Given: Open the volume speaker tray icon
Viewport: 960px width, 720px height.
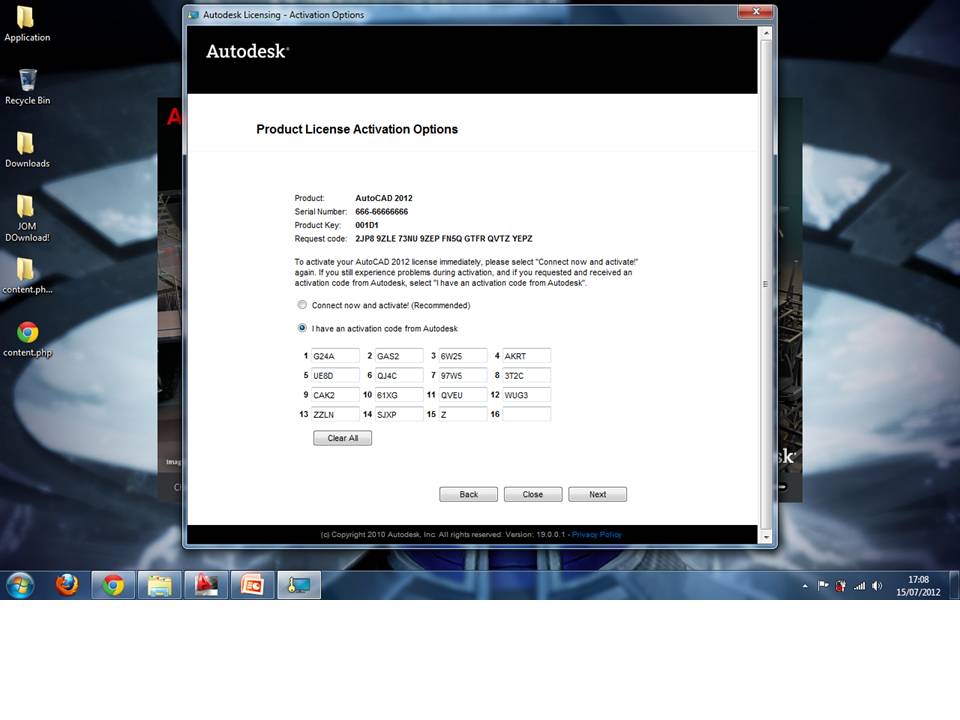Looking at the screenshot, I should 877,586.
